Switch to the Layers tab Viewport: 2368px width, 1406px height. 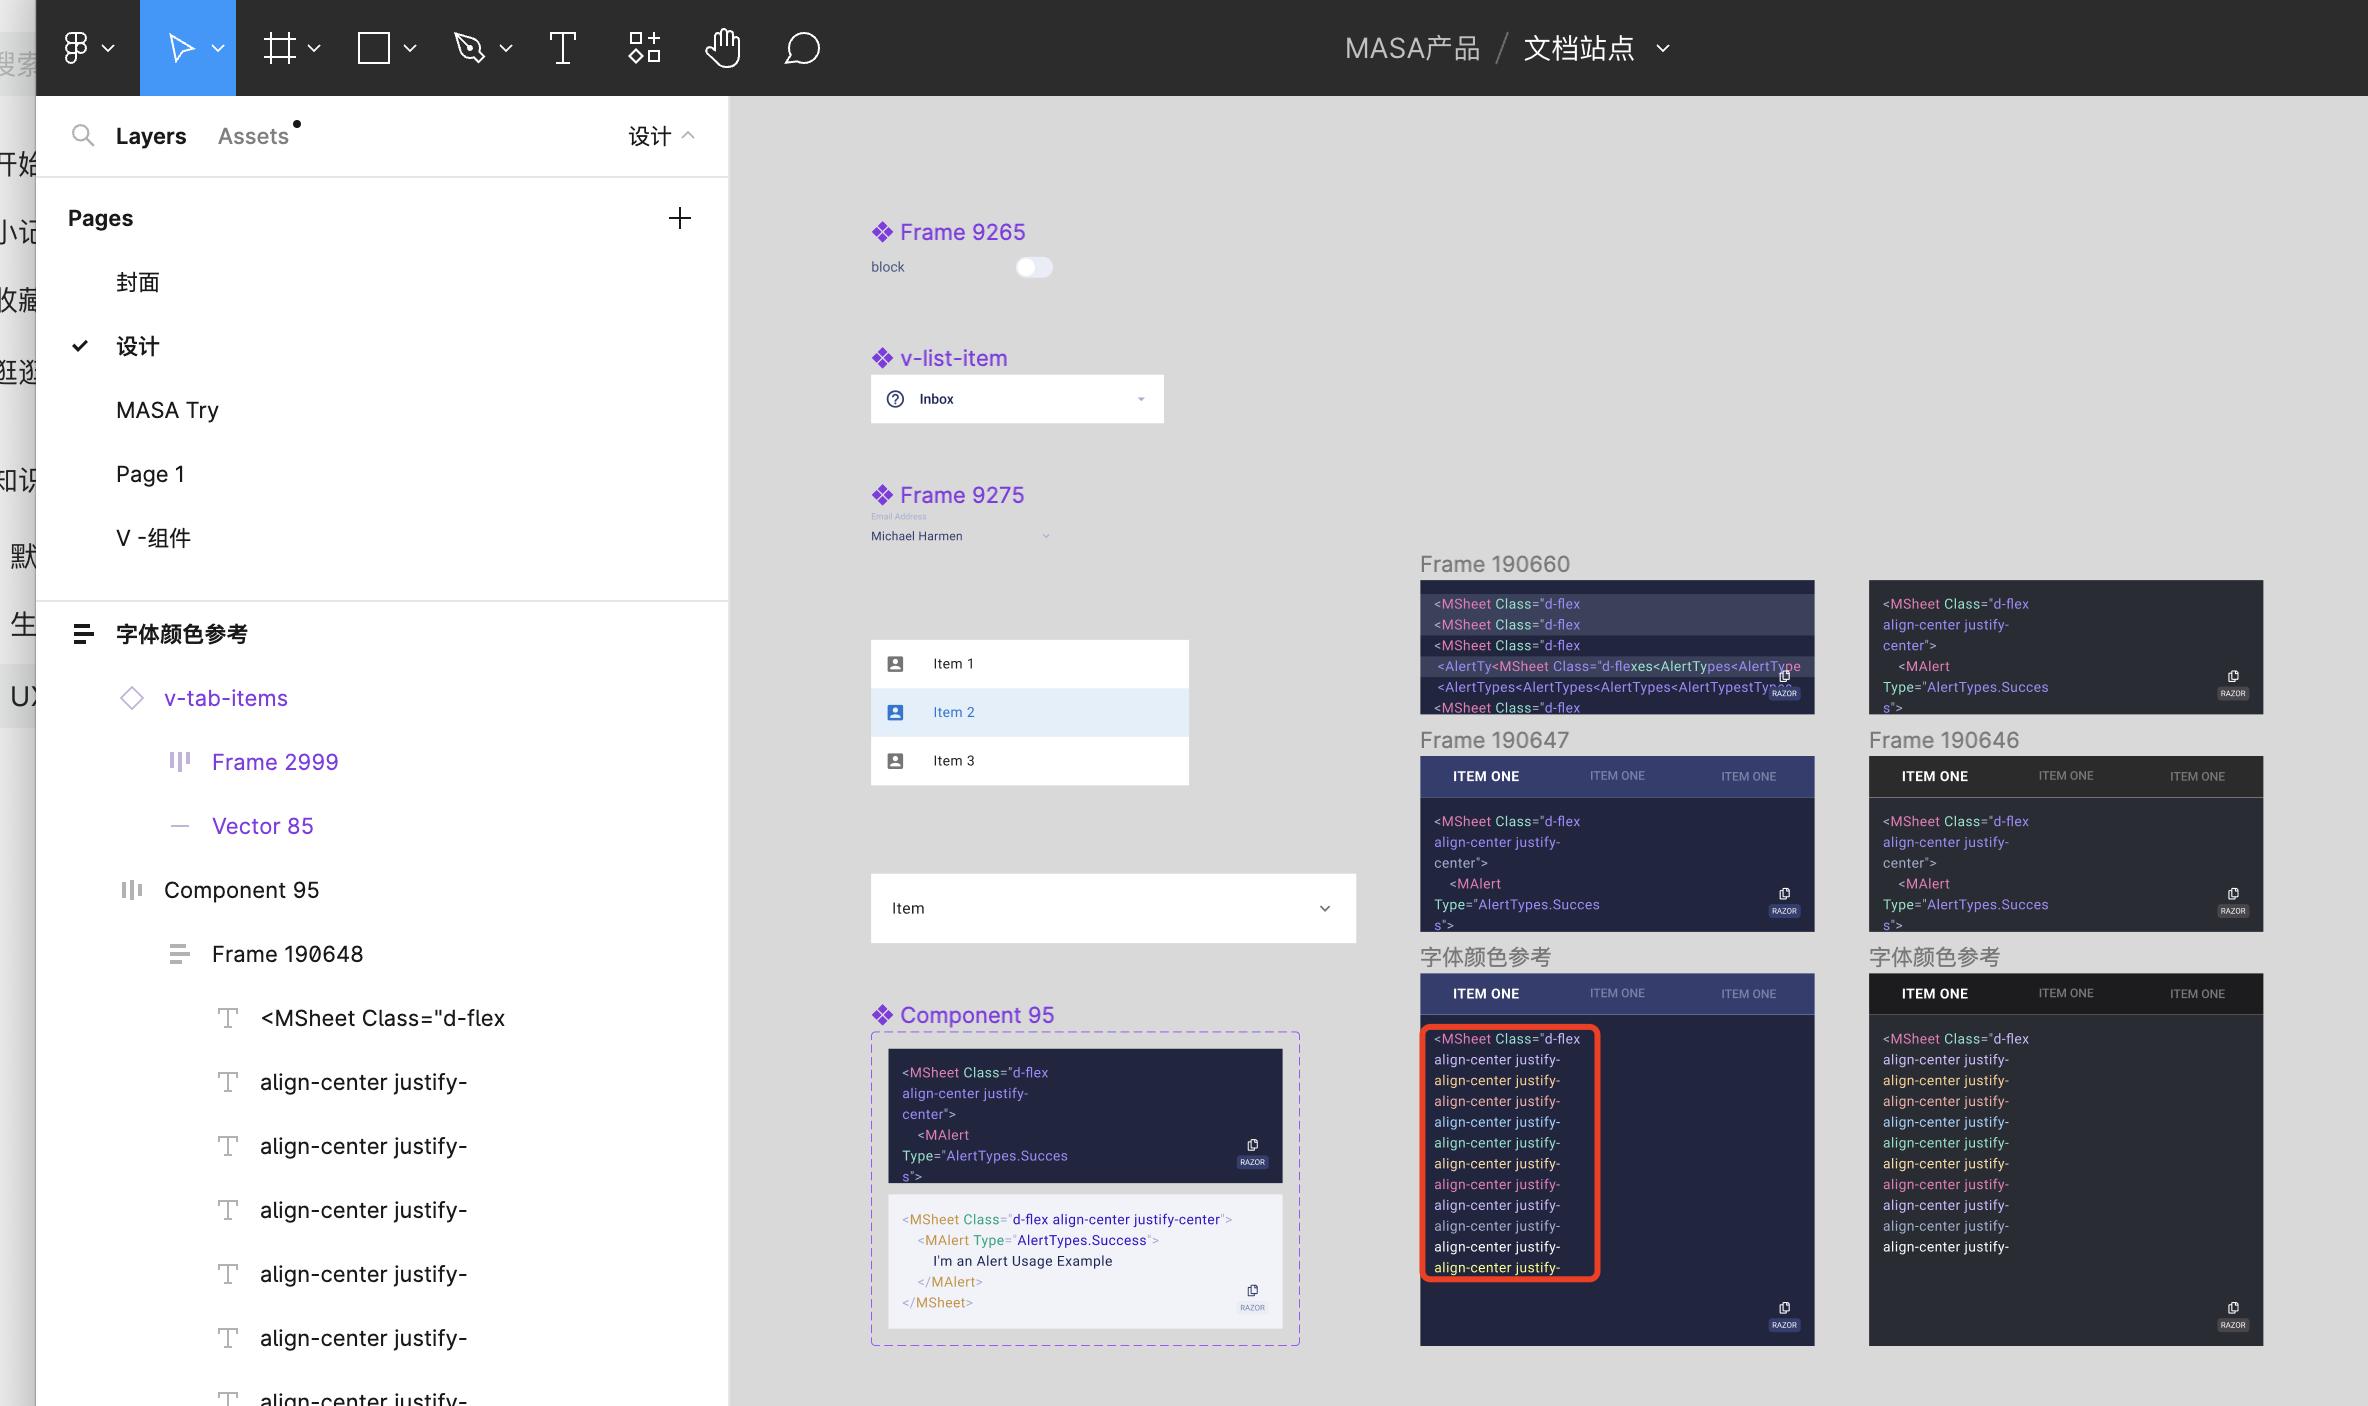(x=151, y=136)
